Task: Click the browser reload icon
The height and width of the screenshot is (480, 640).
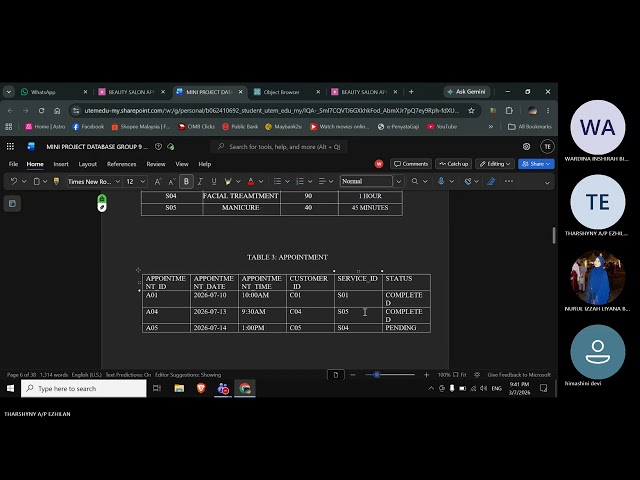Action: pyautogui.click(x=42, y=111)
